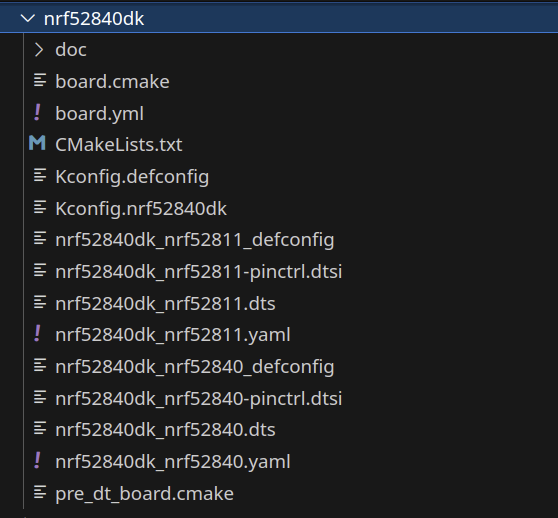Click the file icon beside Kconfig.defconfig
Image resolution: width=558 pixels, height=518 pixels.
click(40, 175)
